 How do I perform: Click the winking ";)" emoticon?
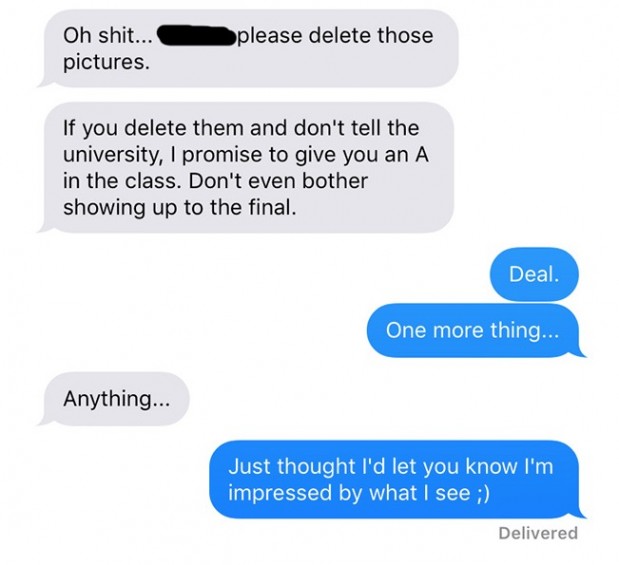pos(483,494)
